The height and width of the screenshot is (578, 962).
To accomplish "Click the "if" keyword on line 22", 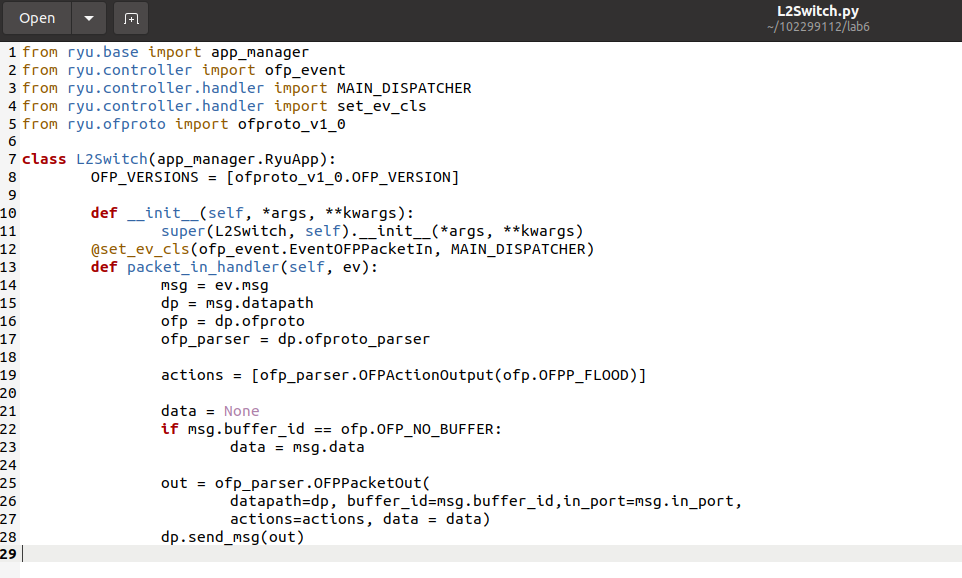I will point(170,429).
